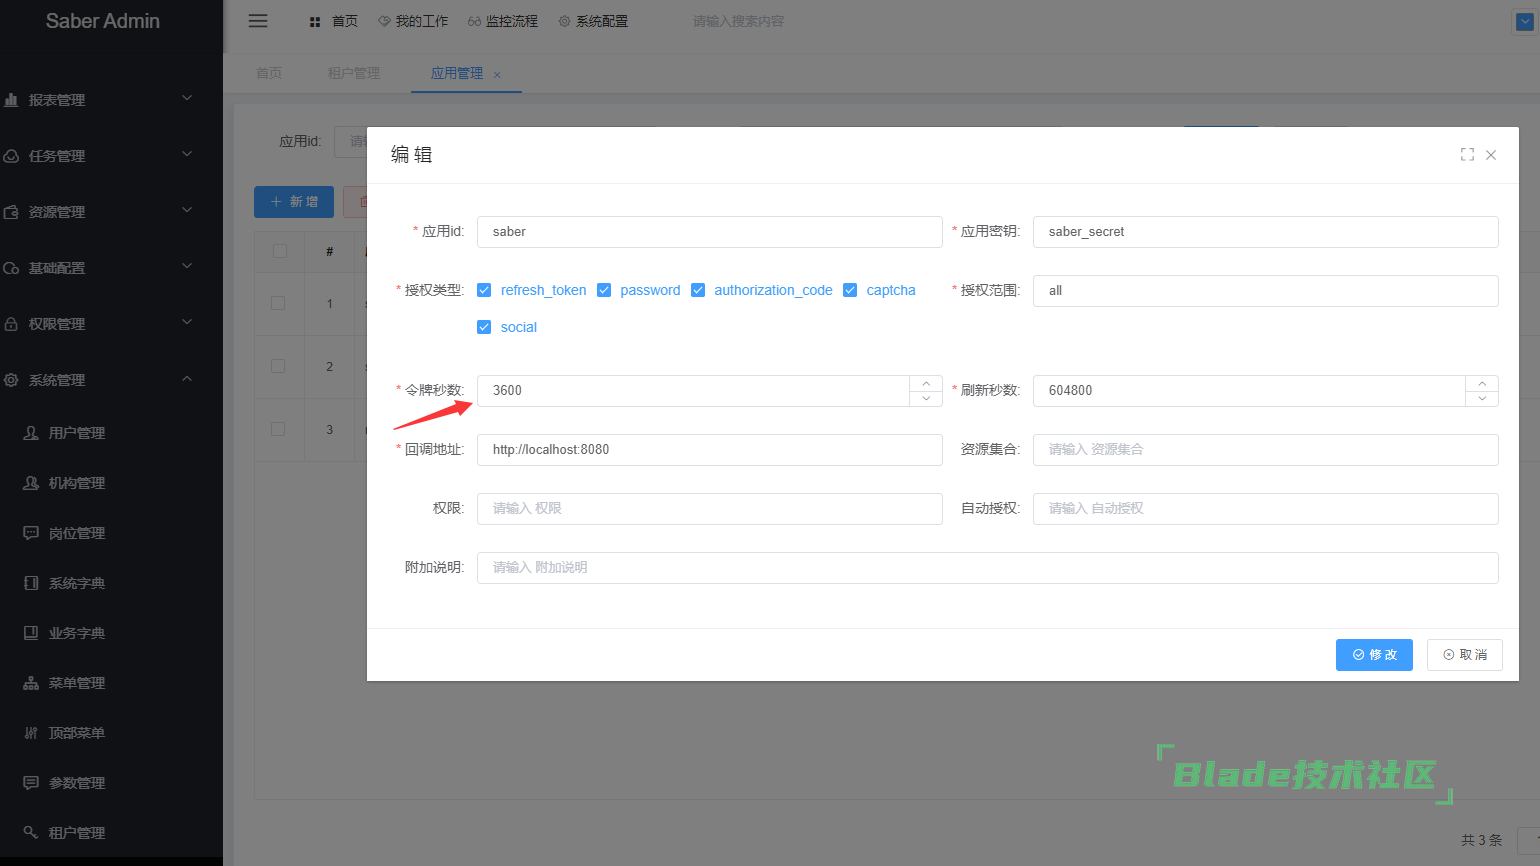1540x866 pixels.
Task: Click the 资源管理 icon in the sidebar
Action: (x=12, y=212)
